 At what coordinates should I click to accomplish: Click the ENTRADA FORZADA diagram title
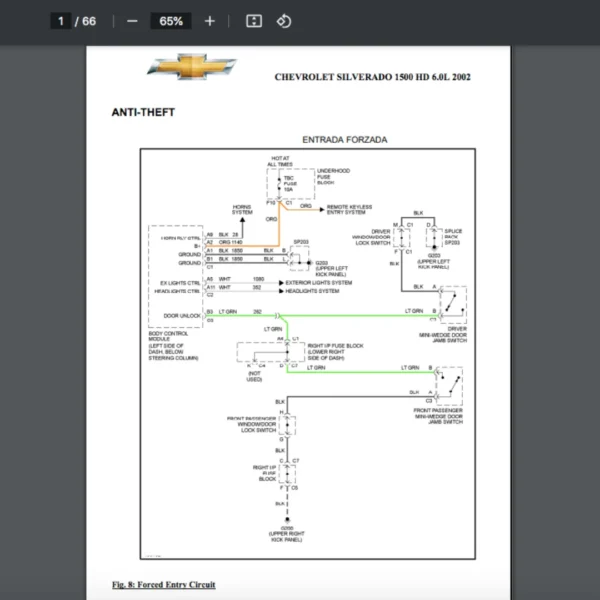coord(345,140)
